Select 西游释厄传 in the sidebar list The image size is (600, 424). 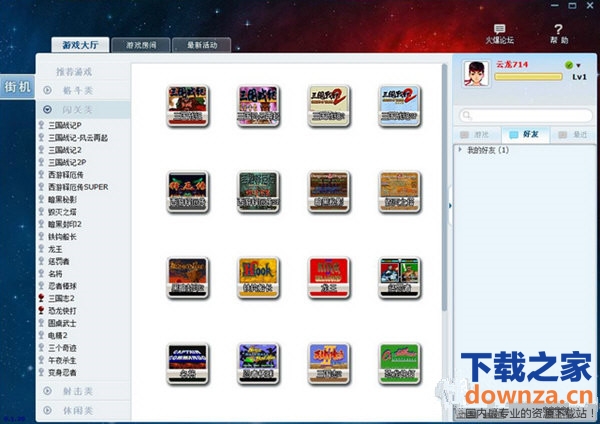pos(65,174)
